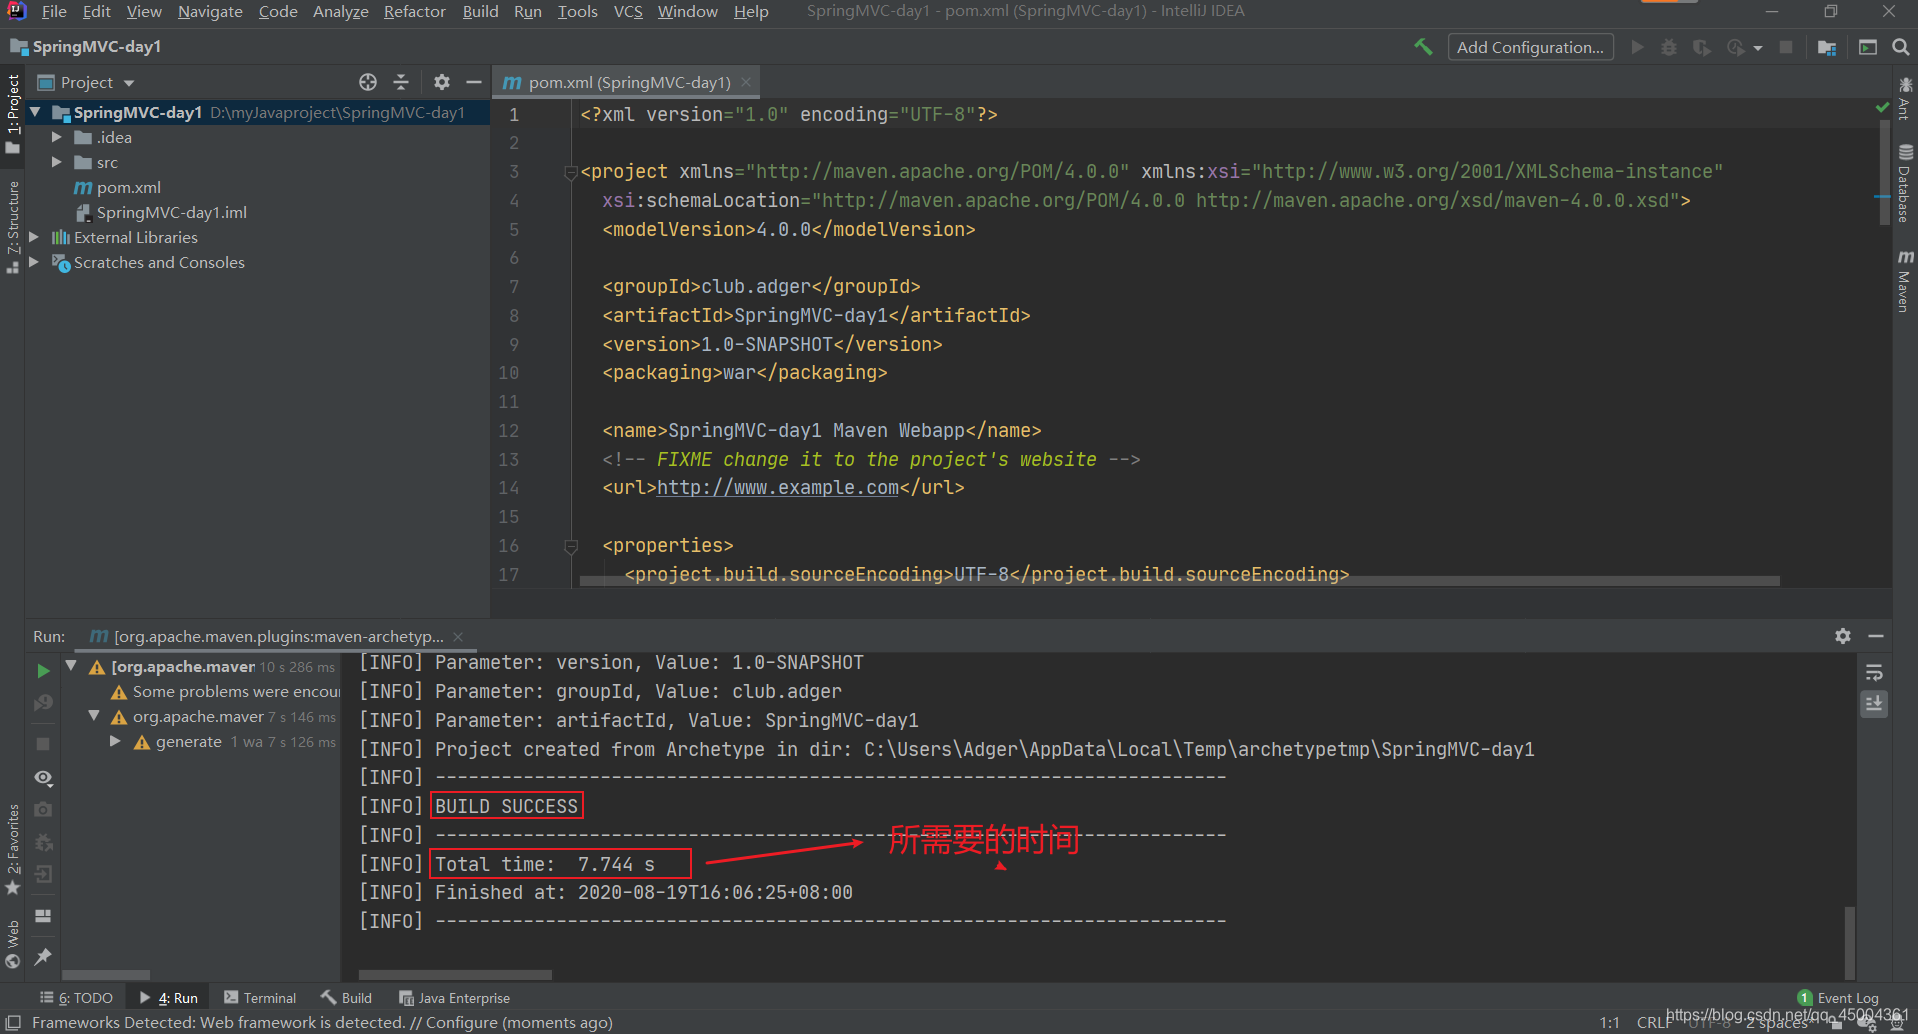This screenshot has height=1034, width=1918.
Task: Toggle soft-wrap icon in Run console
Action: click(x=1874, y=672)
